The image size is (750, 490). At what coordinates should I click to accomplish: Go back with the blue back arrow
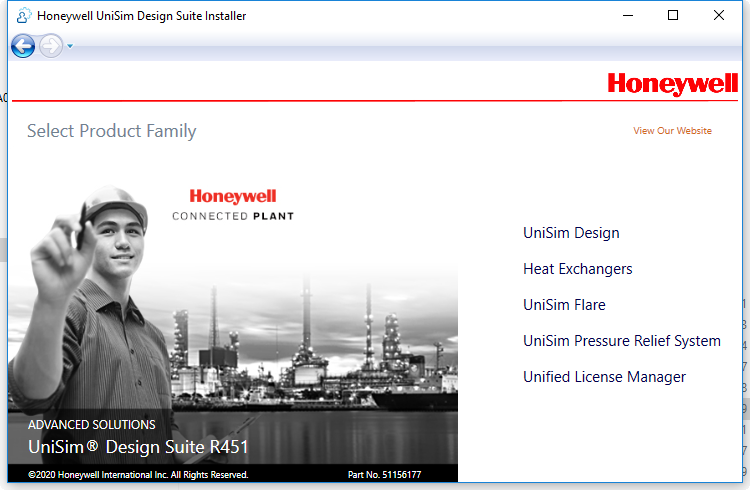coord(23,46)
